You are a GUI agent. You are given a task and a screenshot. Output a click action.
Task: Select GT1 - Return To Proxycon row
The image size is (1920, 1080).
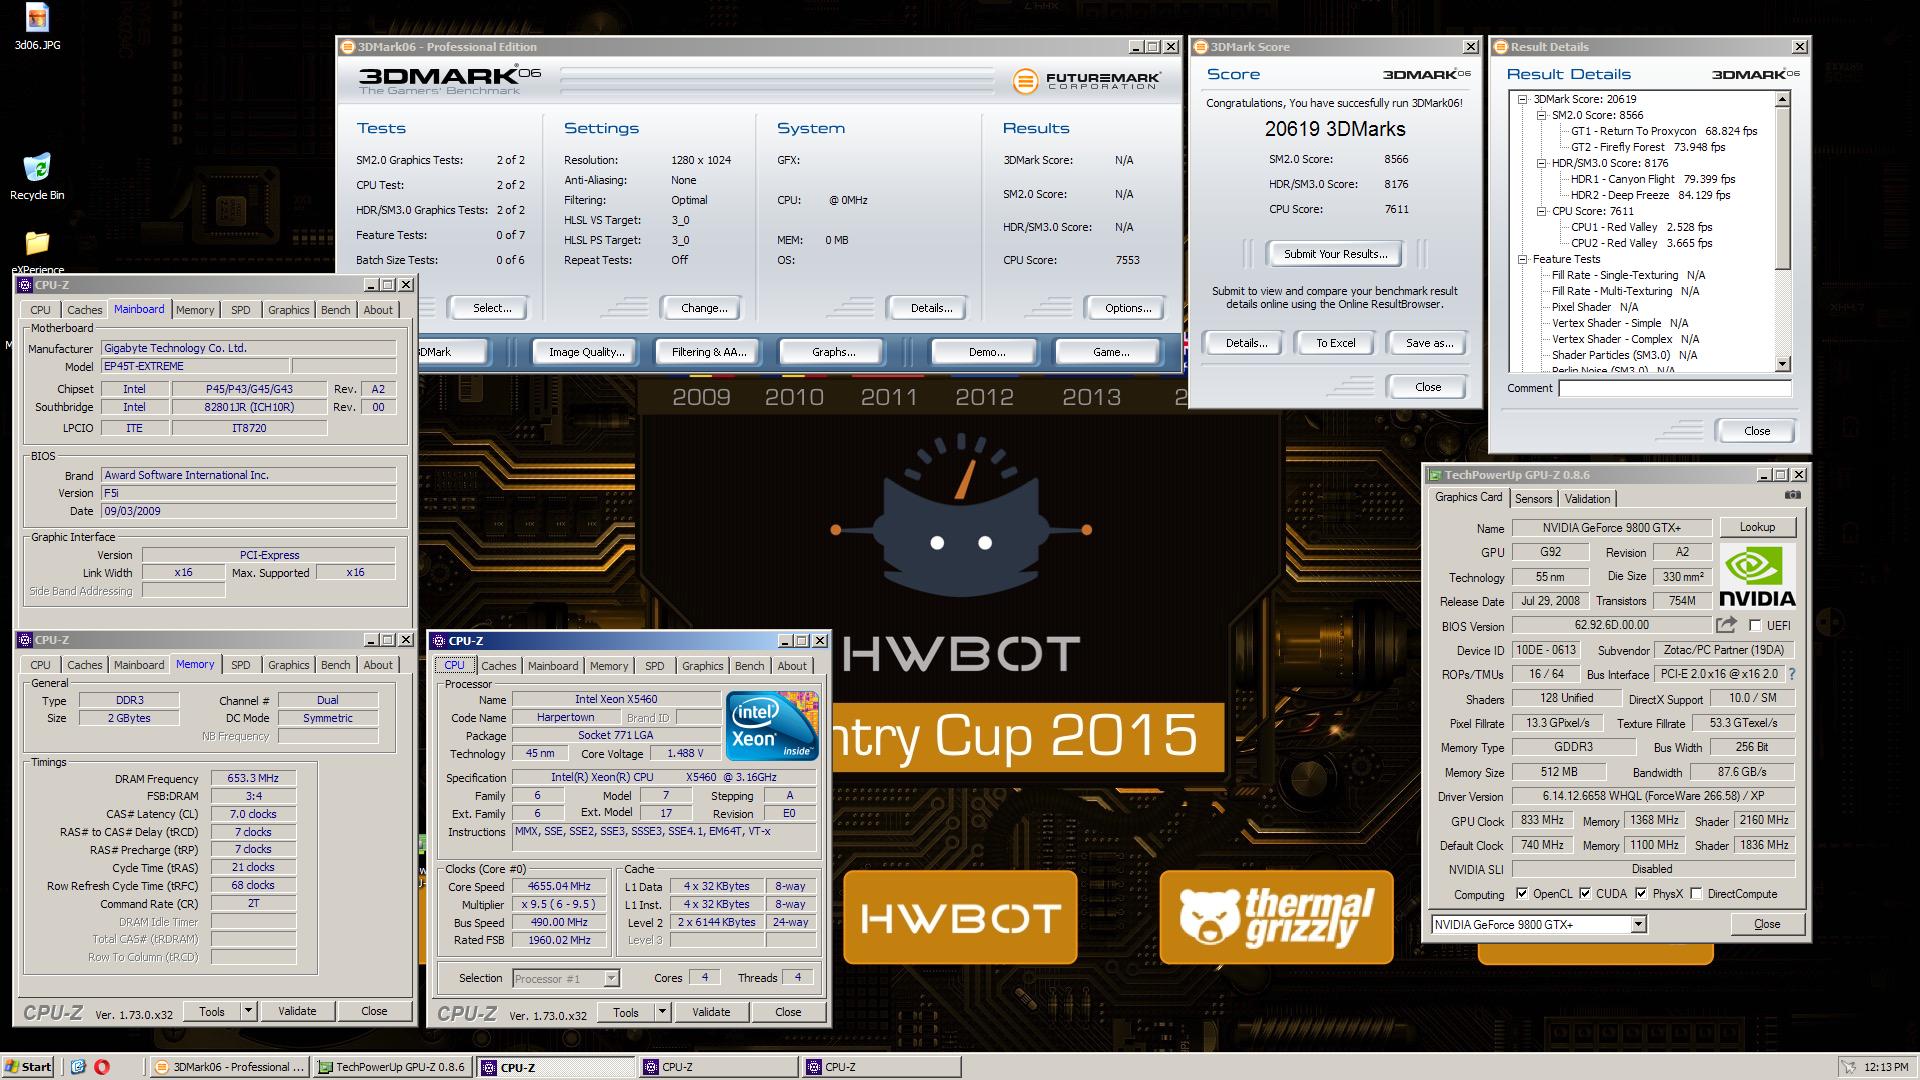pos(1663,131)
